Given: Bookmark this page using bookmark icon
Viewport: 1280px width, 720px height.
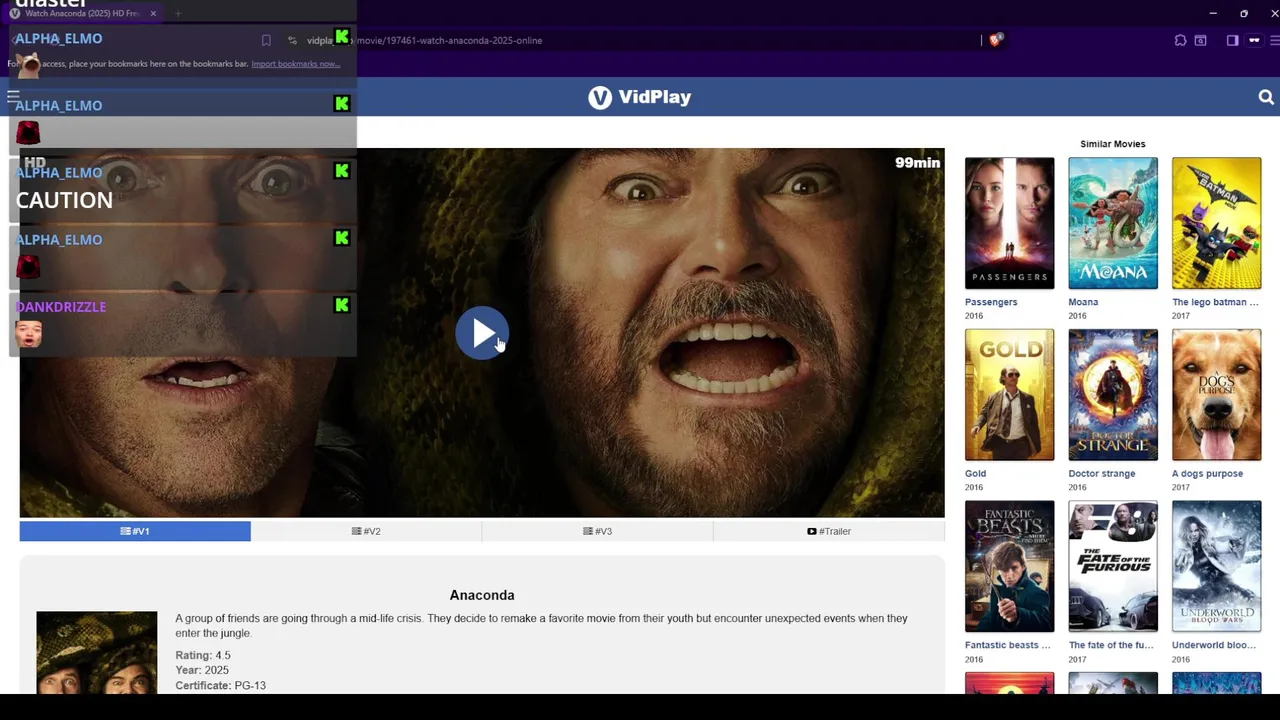Looking at the screenshot, I should point(266,40).
